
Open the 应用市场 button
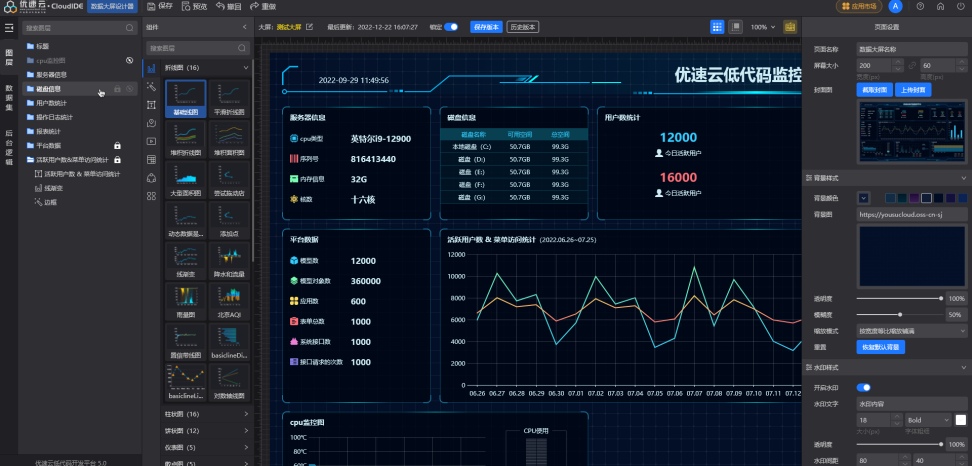pyautogui.click(x=859, y=6)
